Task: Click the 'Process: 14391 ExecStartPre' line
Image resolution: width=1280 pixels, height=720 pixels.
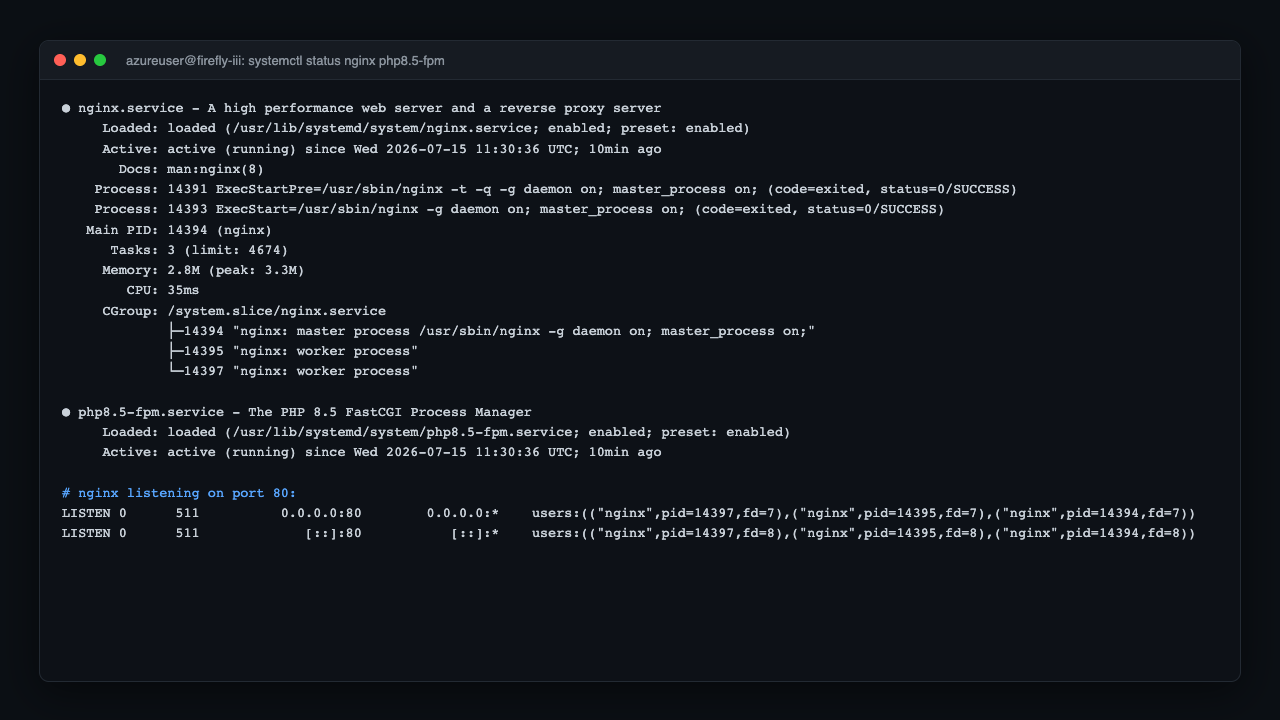Action: (556, 189)
